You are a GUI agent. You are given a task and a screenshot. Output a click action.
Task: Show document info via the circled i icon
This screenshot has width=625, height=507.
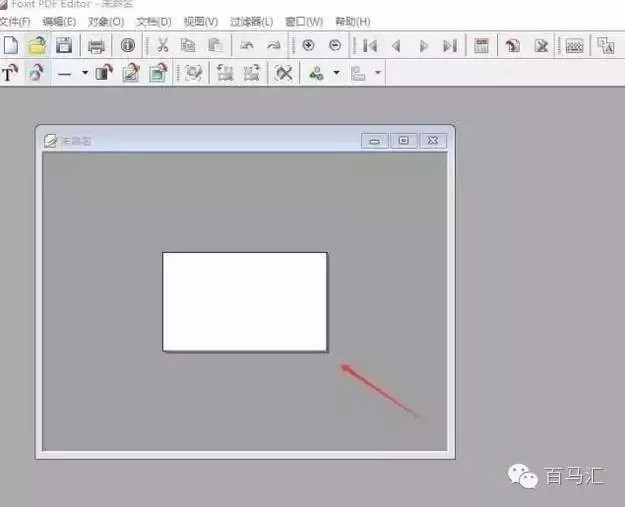(x=128, y=45)
